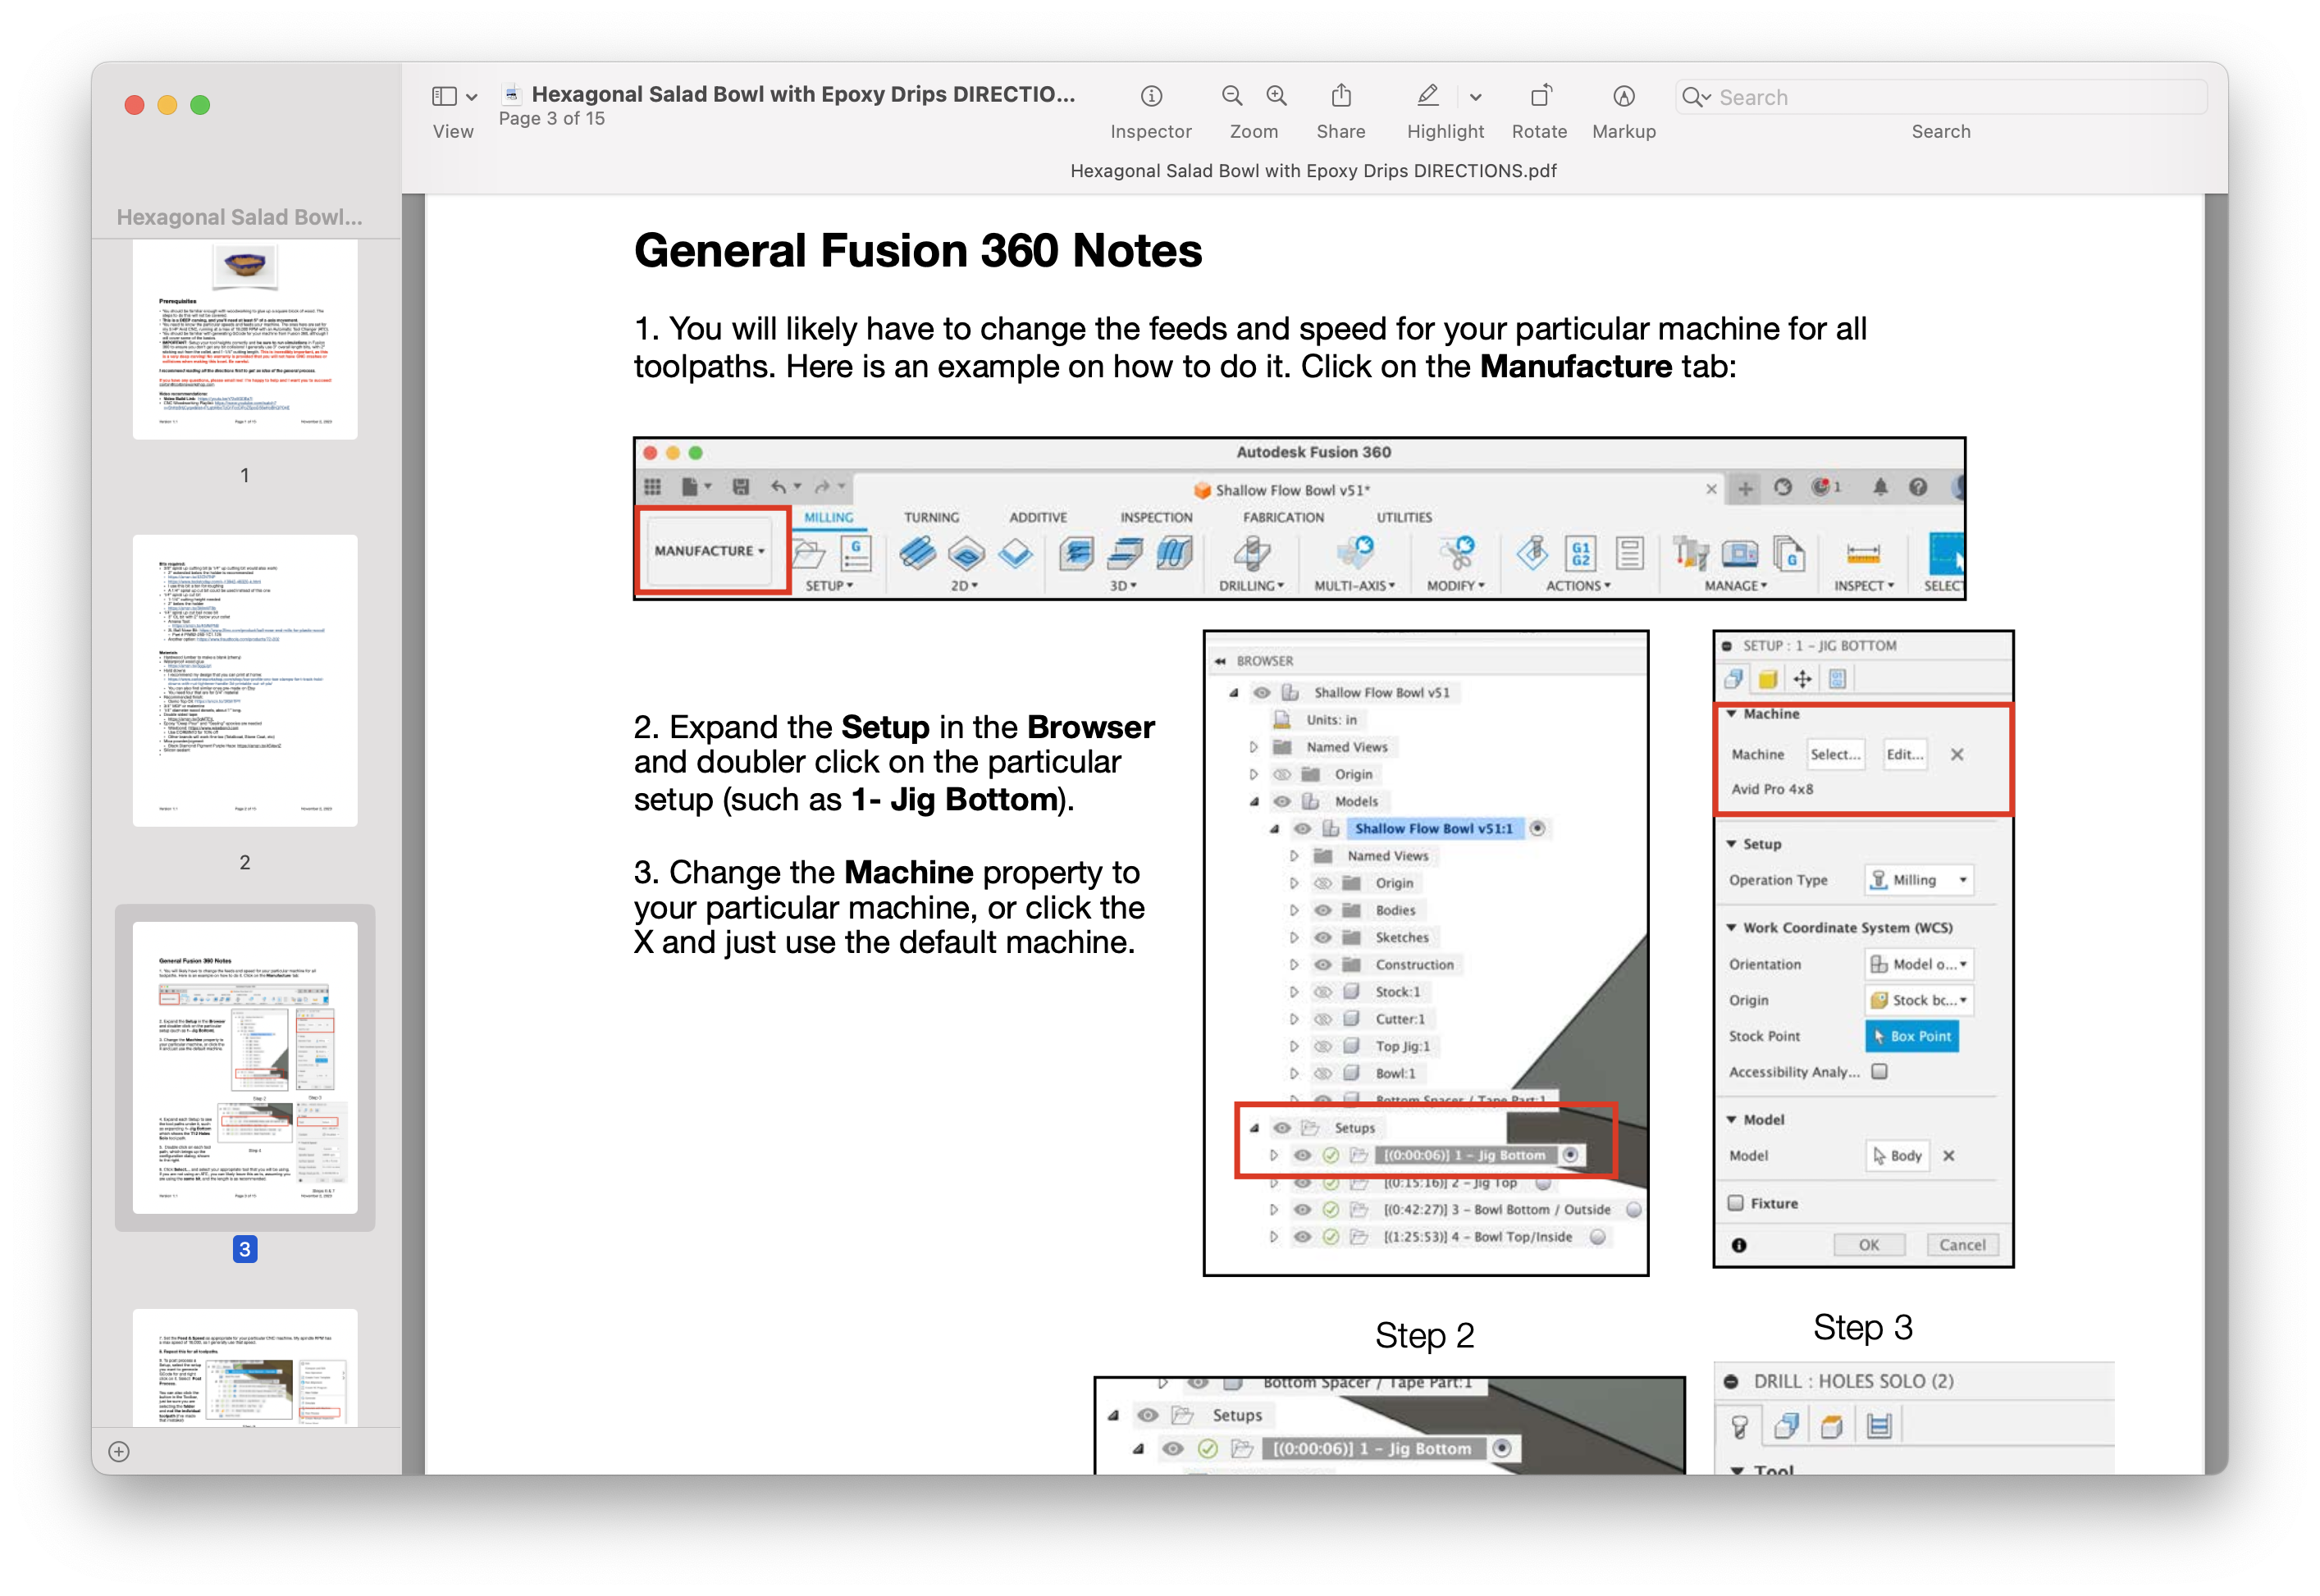Select the radio button beside Shallow Flow Bowl v51:1

click(1538, 828)
